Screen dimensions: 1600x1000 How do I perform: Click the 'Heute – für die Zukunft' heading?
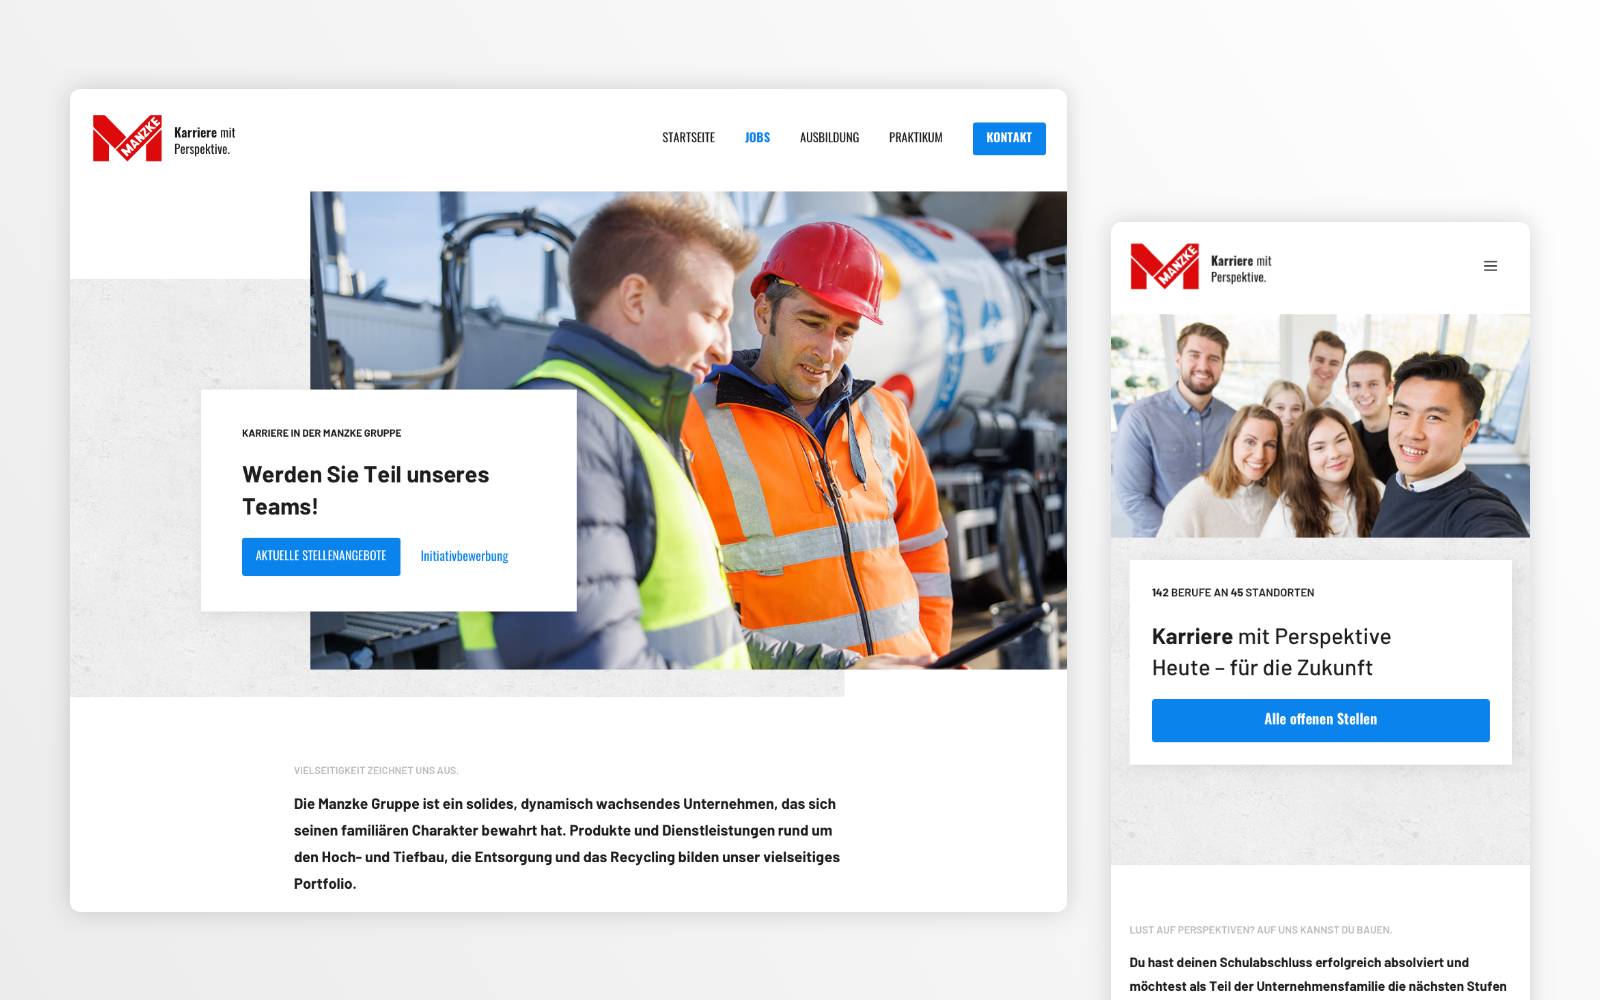click(x=1262, y=668)
